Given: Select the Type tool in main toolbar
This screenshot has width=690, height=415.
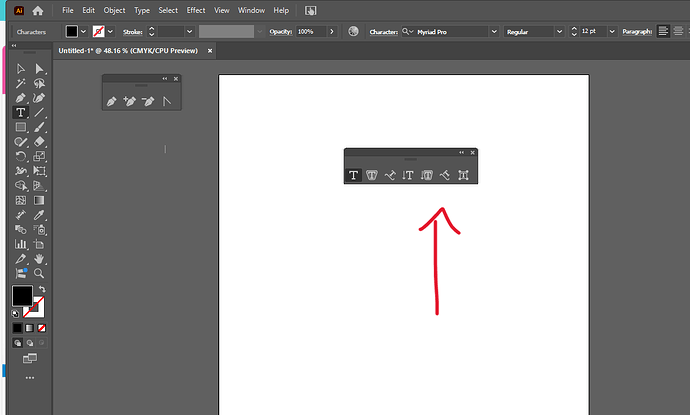Looking at the screenshot, I should (20, 112).
